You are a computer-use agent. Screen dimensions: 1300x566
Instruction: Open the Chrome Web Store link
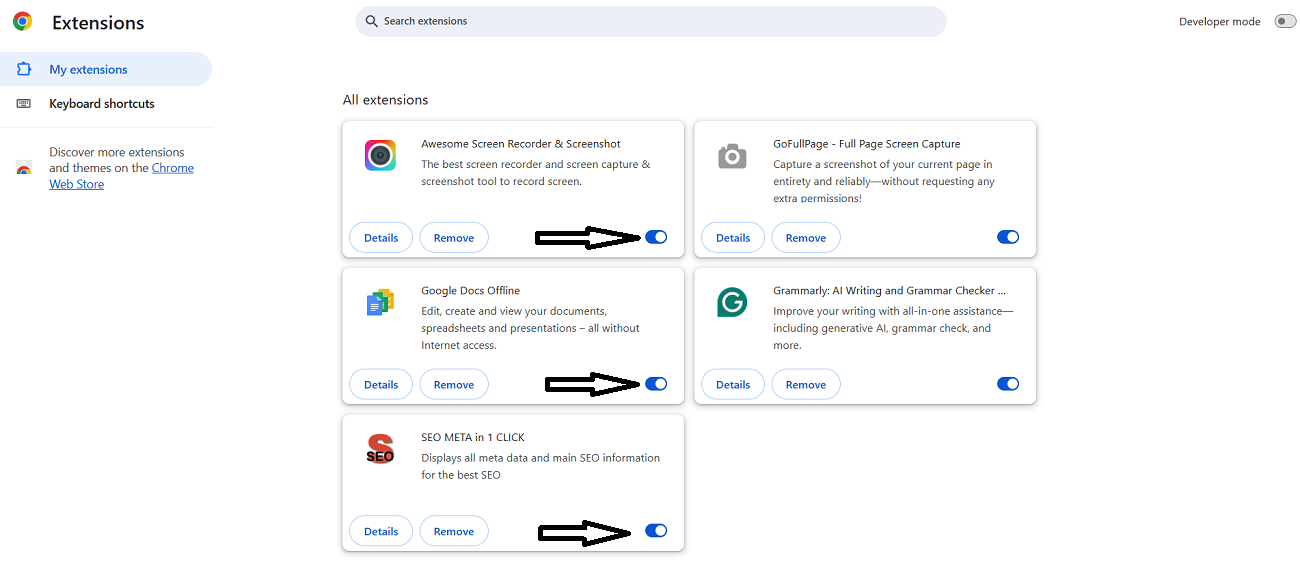(x=121, y=176)
